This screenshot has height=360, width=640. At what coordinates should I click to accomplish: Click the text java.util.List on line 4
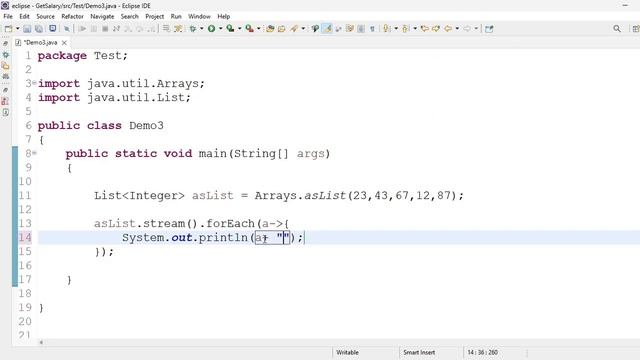pyautogui.click(x=136, y=98)
